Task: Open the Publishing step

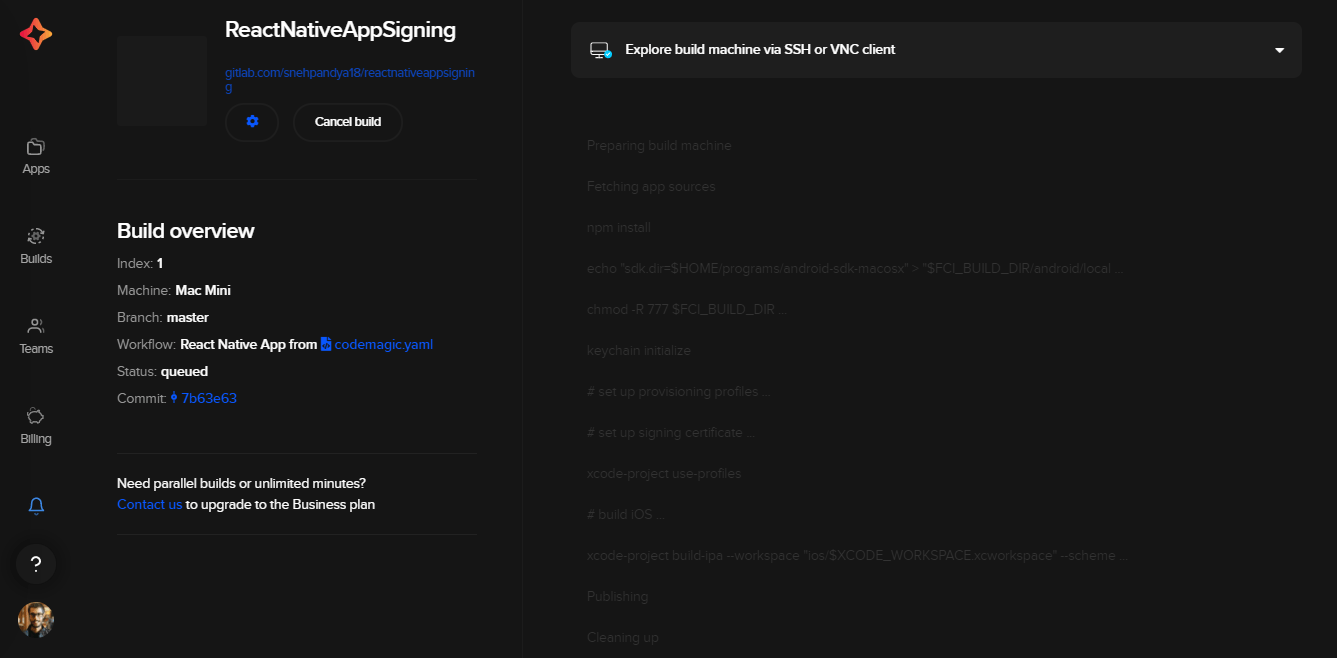Action: (x=617, y=596)
